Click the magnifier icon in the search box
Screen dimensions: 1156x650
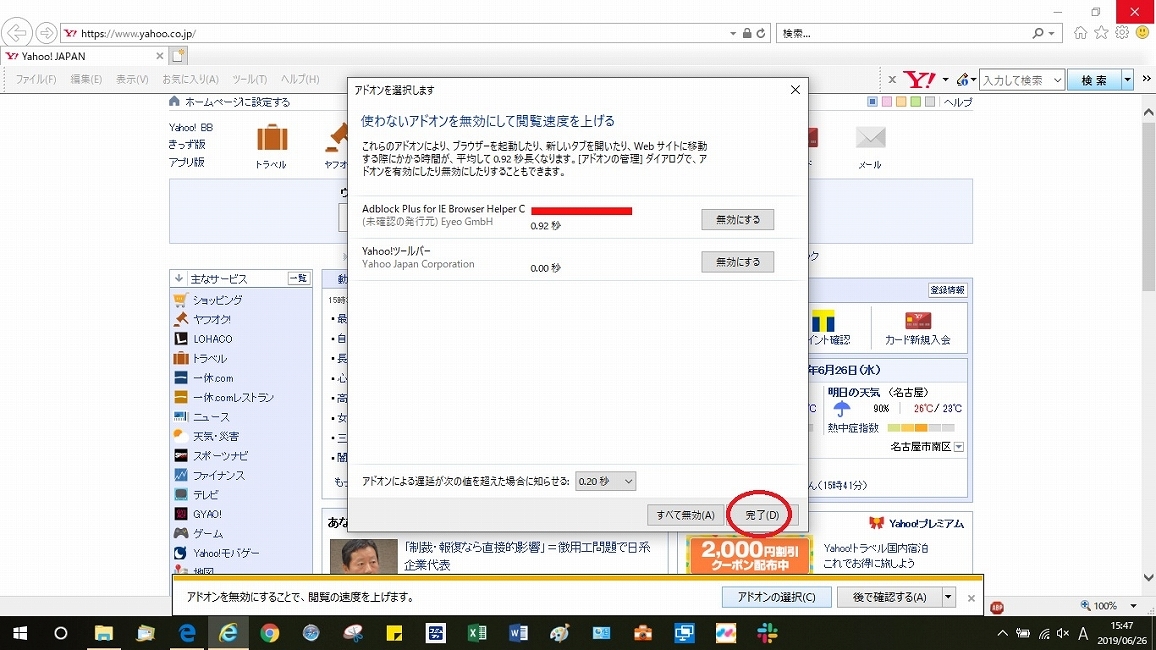[x=1038, y=33]
